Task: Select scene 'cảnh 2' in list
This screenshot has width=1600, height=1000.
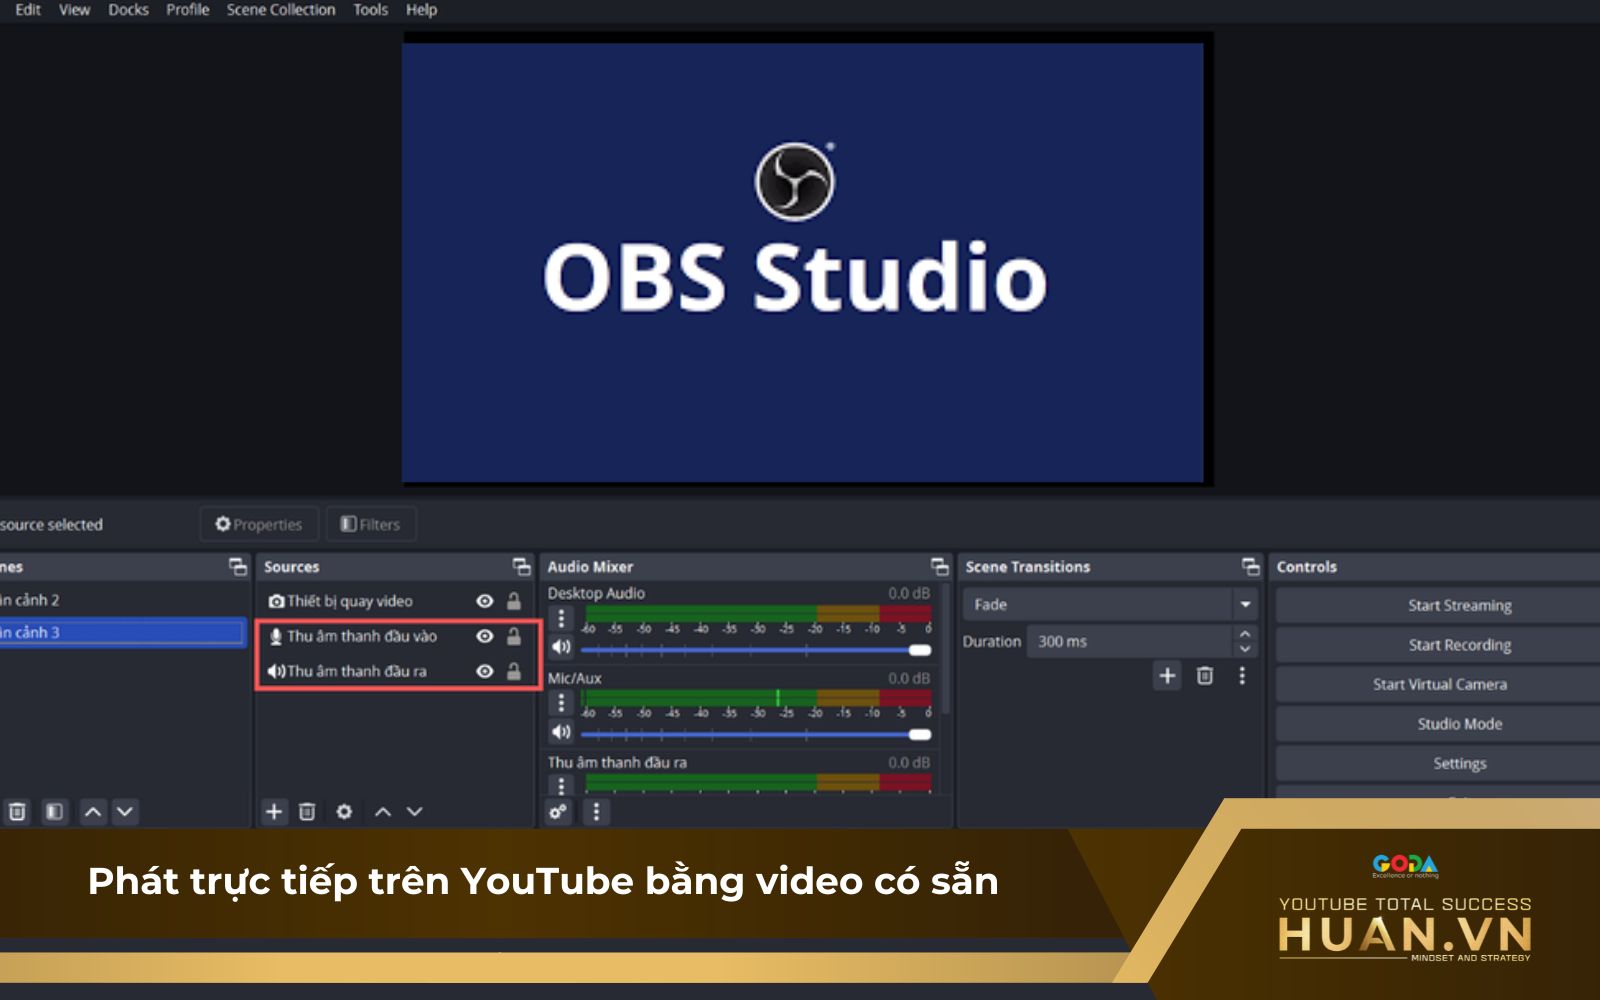Action: tap(122, 600)
